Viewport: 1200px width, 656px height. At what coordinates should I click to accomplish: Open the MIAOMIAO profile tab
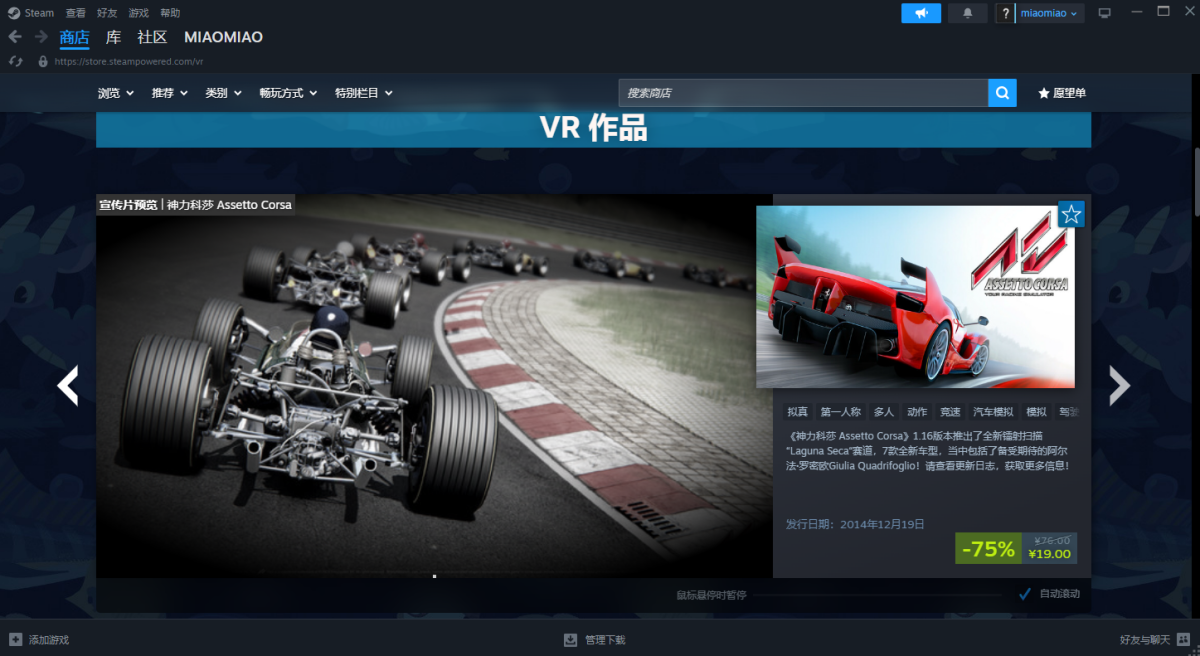[x=224, y=37]
